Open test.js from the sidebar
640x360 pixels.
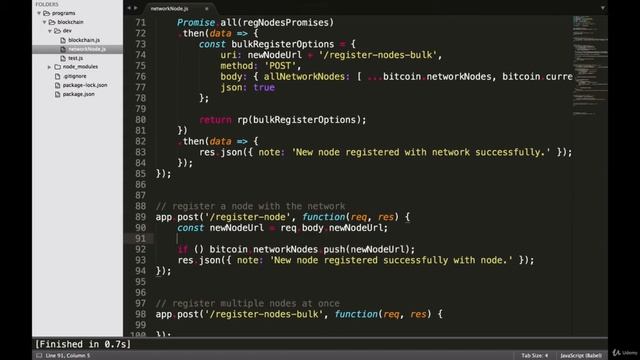[x=76, y=58]
